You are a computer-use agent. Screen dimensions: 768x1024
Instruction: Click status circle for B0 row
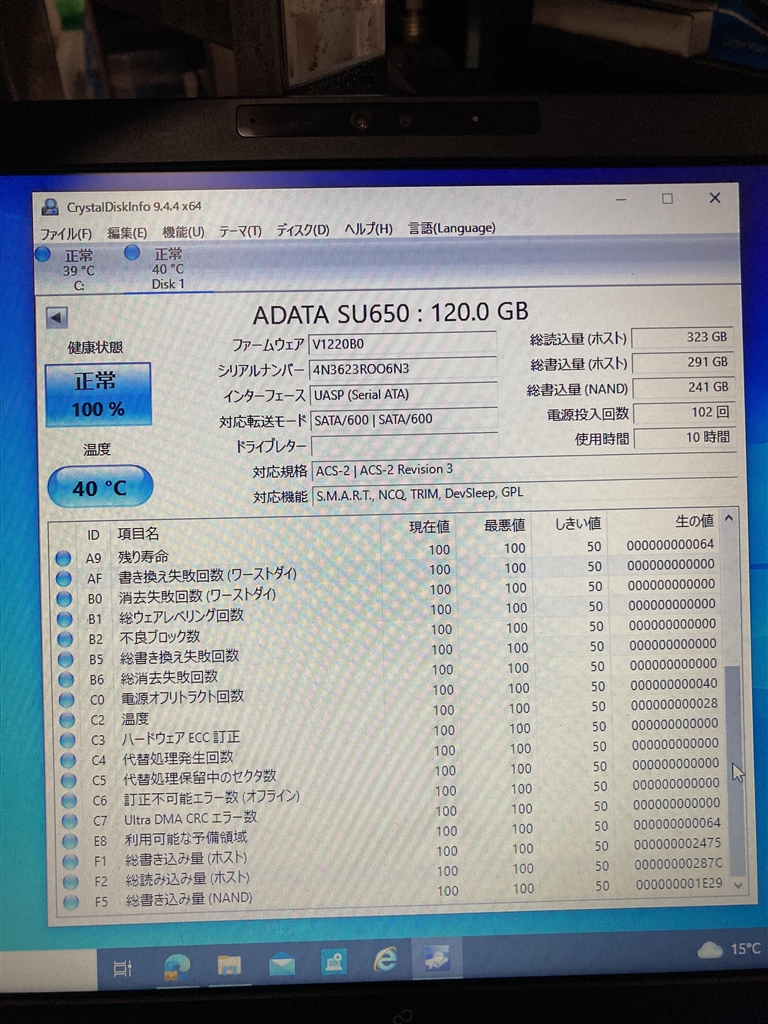(64, 599)
